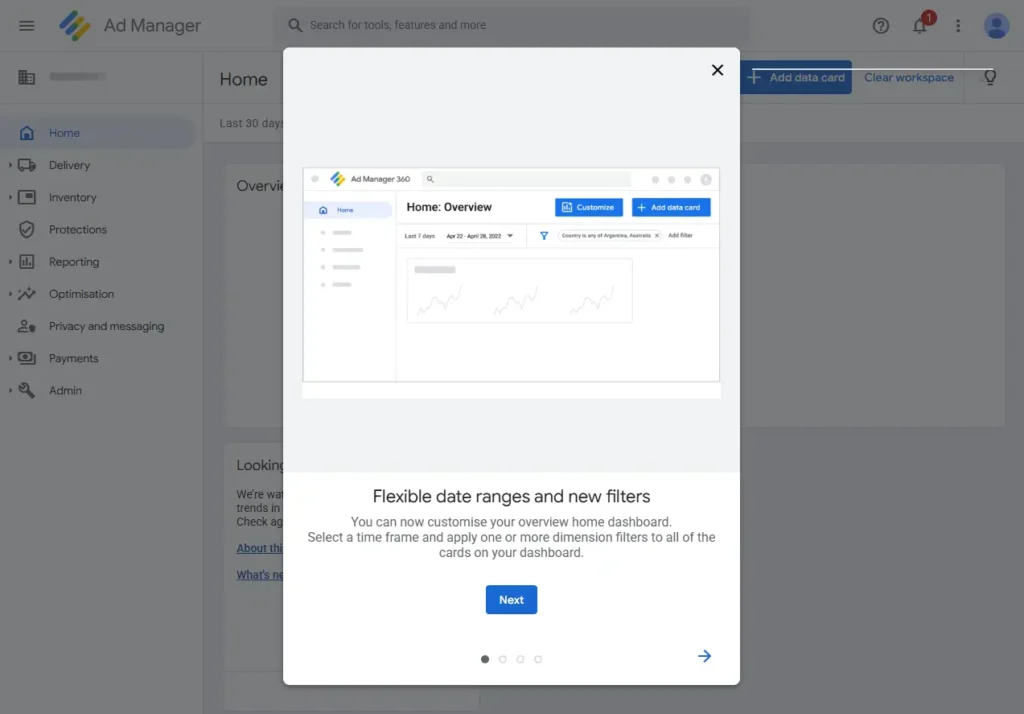Click the Home page heading
The image size is (1024, 714).
tap(244, 79)
